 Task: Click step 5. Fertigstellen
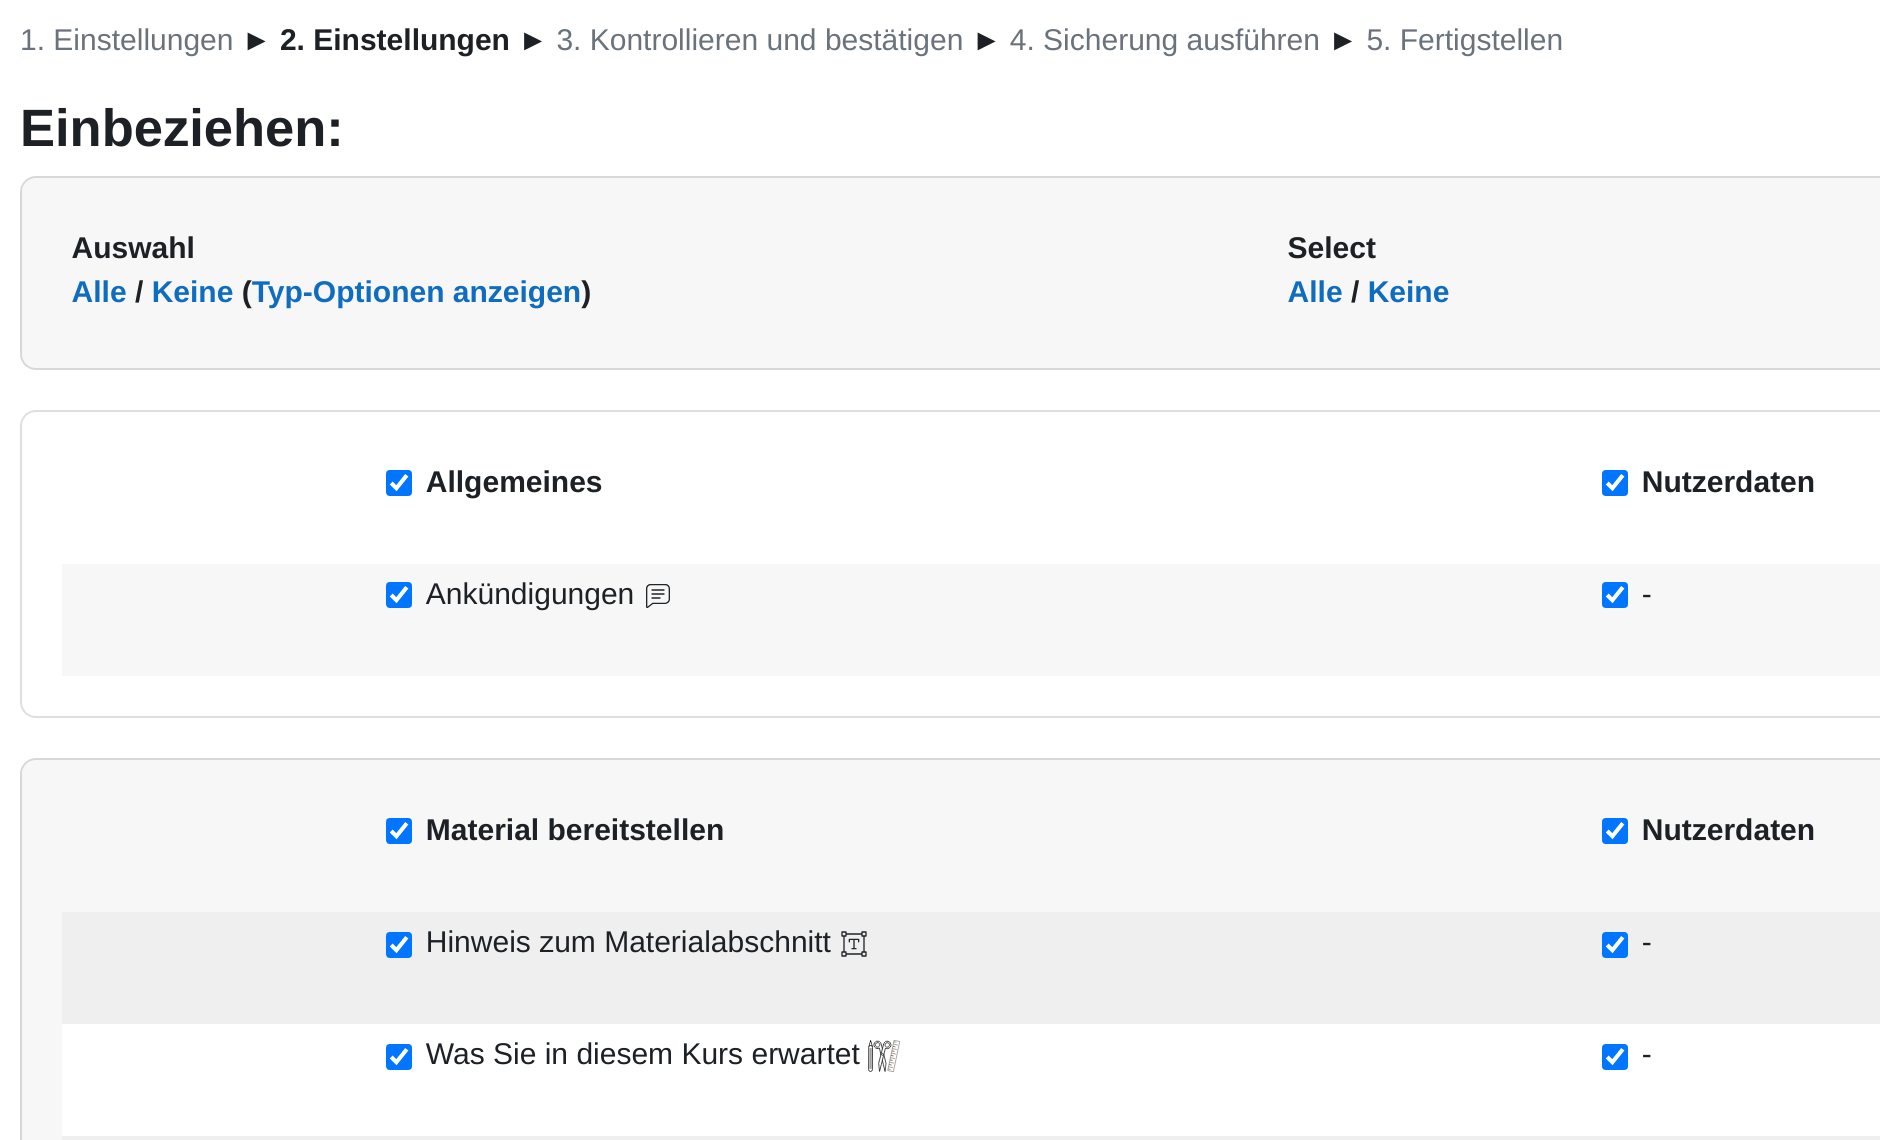(x=1464, y=40)
